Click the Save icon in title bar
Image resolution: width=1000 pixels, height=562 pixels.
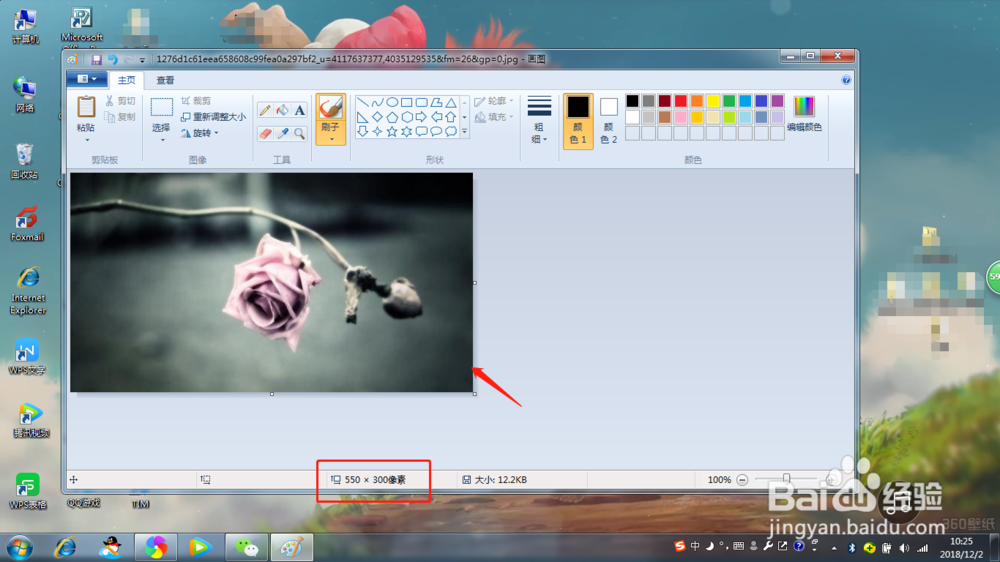(x=96, y=59)
